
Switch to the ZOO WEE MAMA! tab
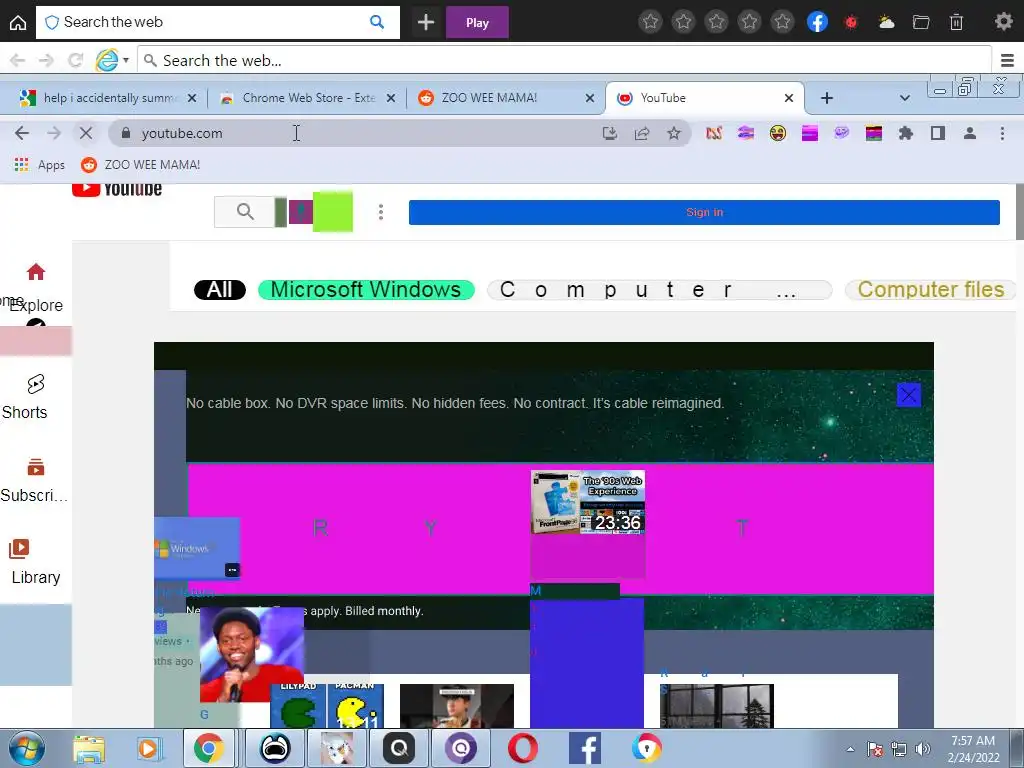pyautogui.click(x=506, y=98)
